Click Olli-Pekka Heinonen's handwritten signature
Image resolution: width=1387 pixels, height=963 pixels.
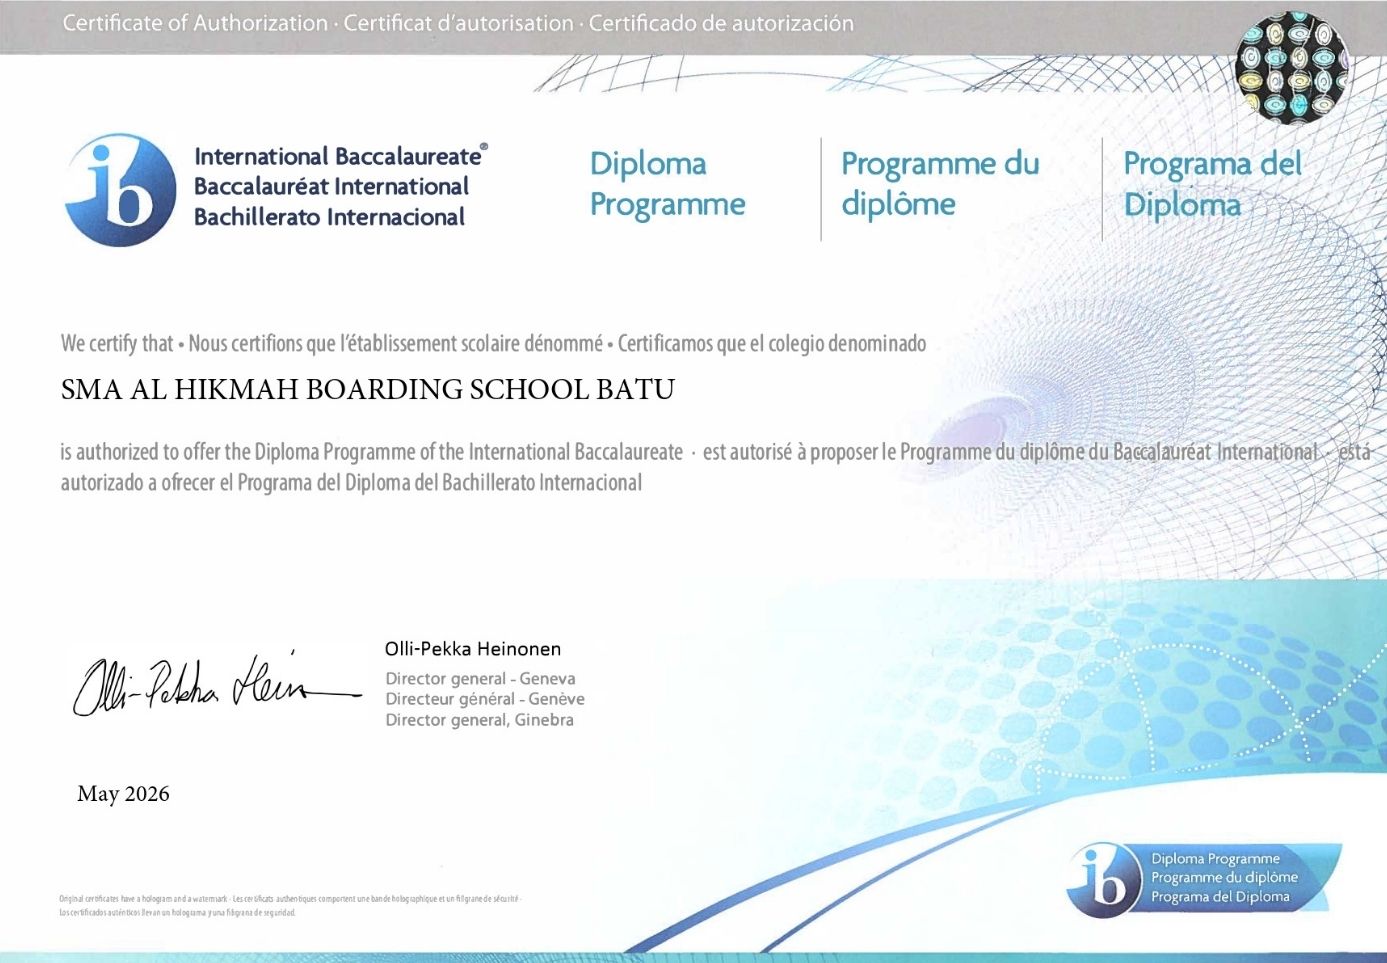[x=217, y=684]
